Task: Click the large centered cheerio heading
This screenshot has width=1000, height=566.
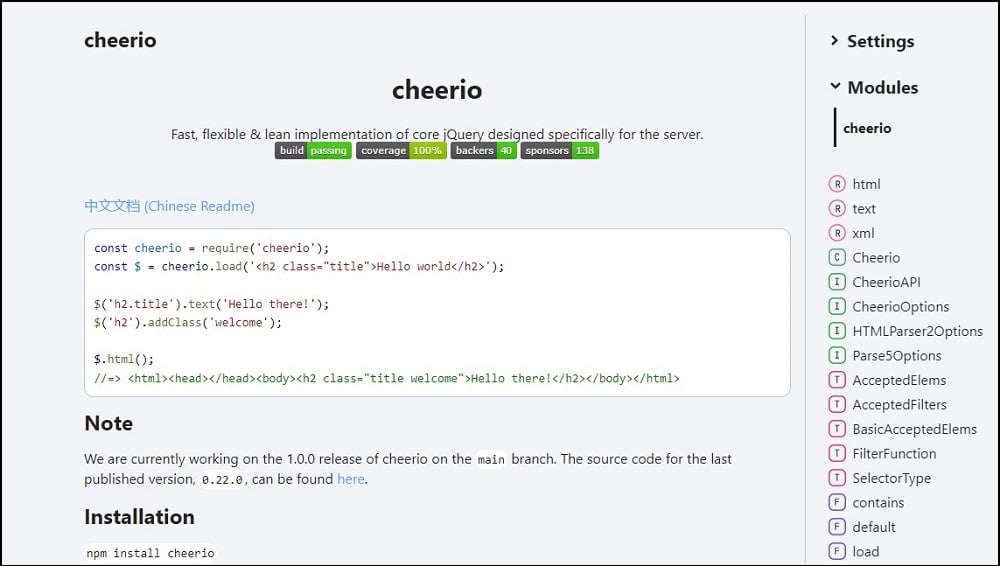Action: [437, 89]
